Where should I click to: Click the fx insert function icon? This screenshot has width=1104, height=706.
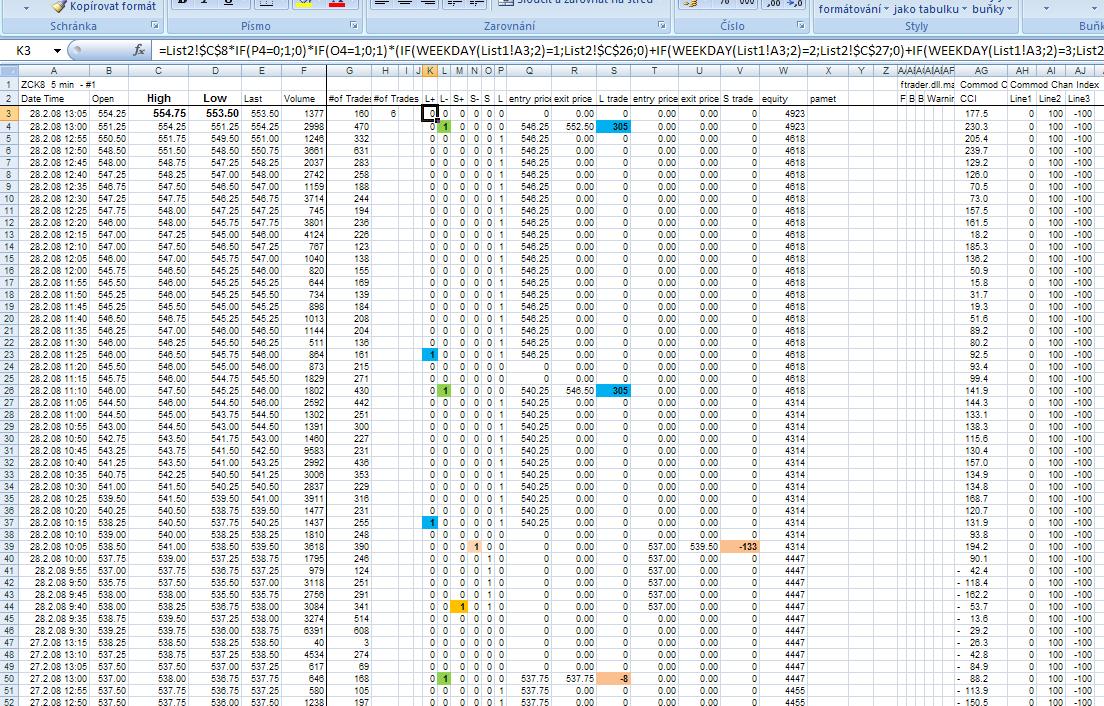pos(139,50)
